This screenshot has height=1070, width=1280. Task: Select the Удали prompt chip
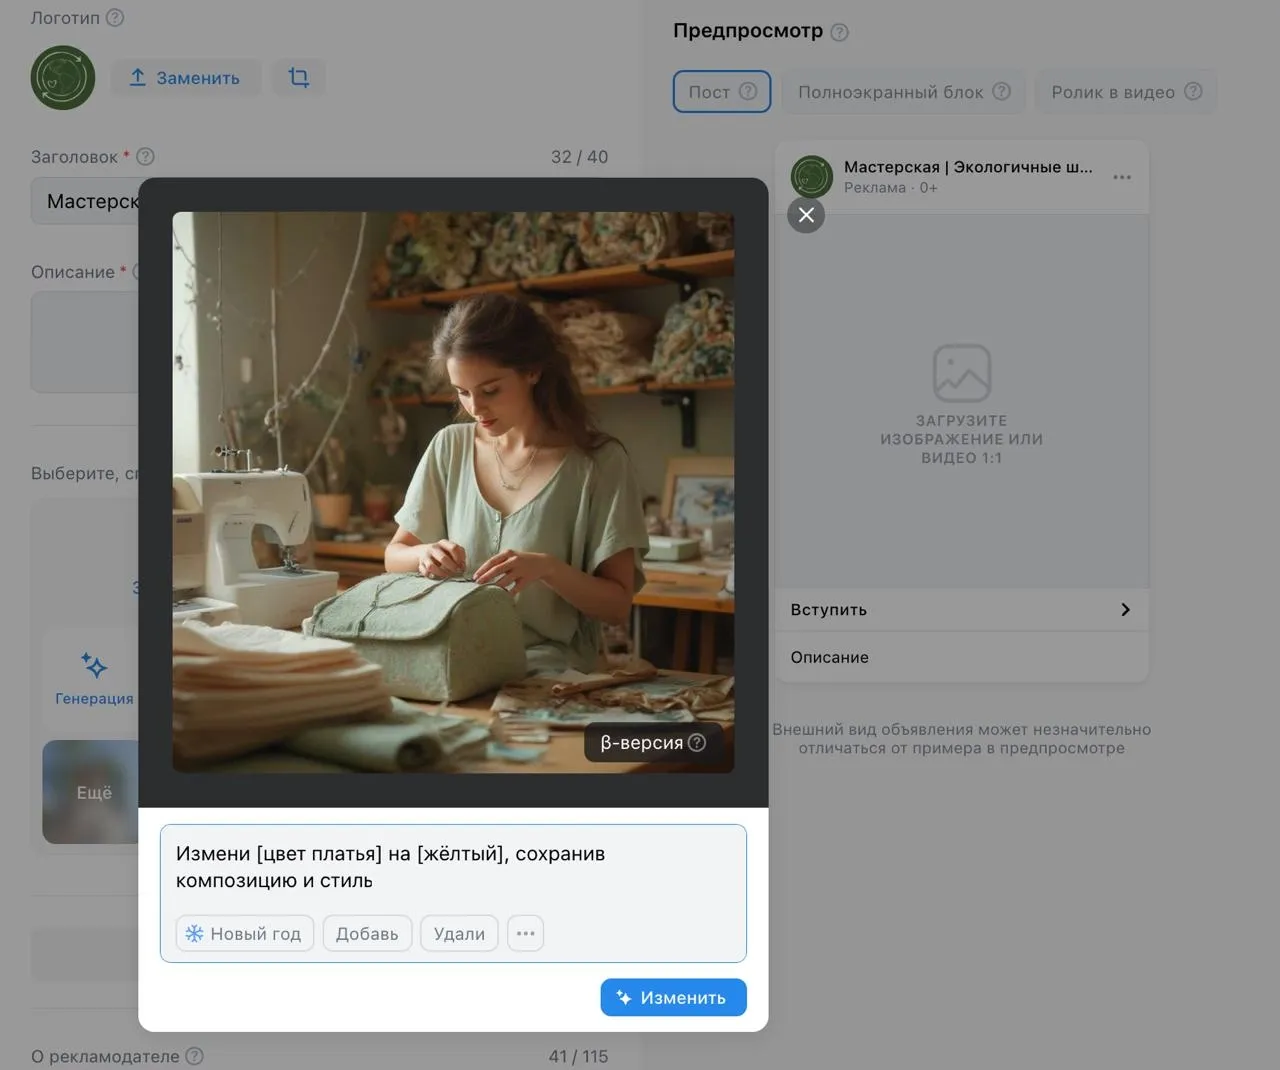[459, 933]
